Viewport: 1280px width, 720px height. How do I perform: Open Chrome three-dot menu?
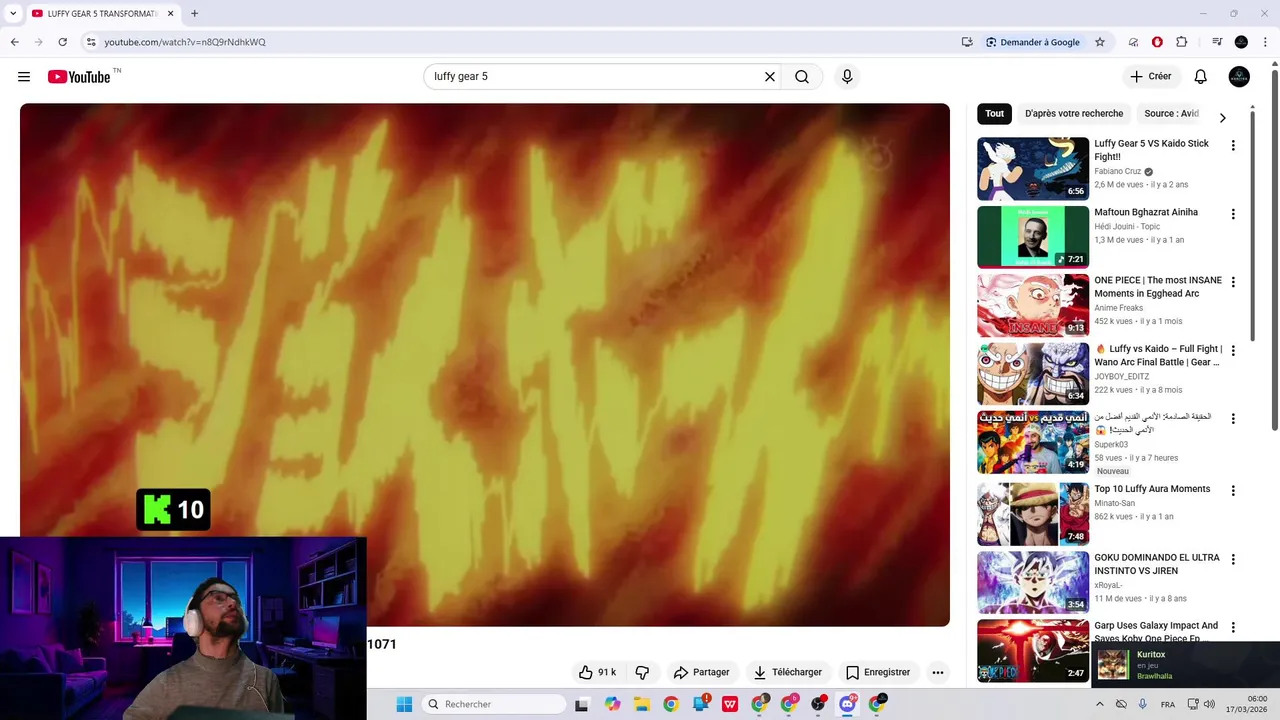point(1265,42)
